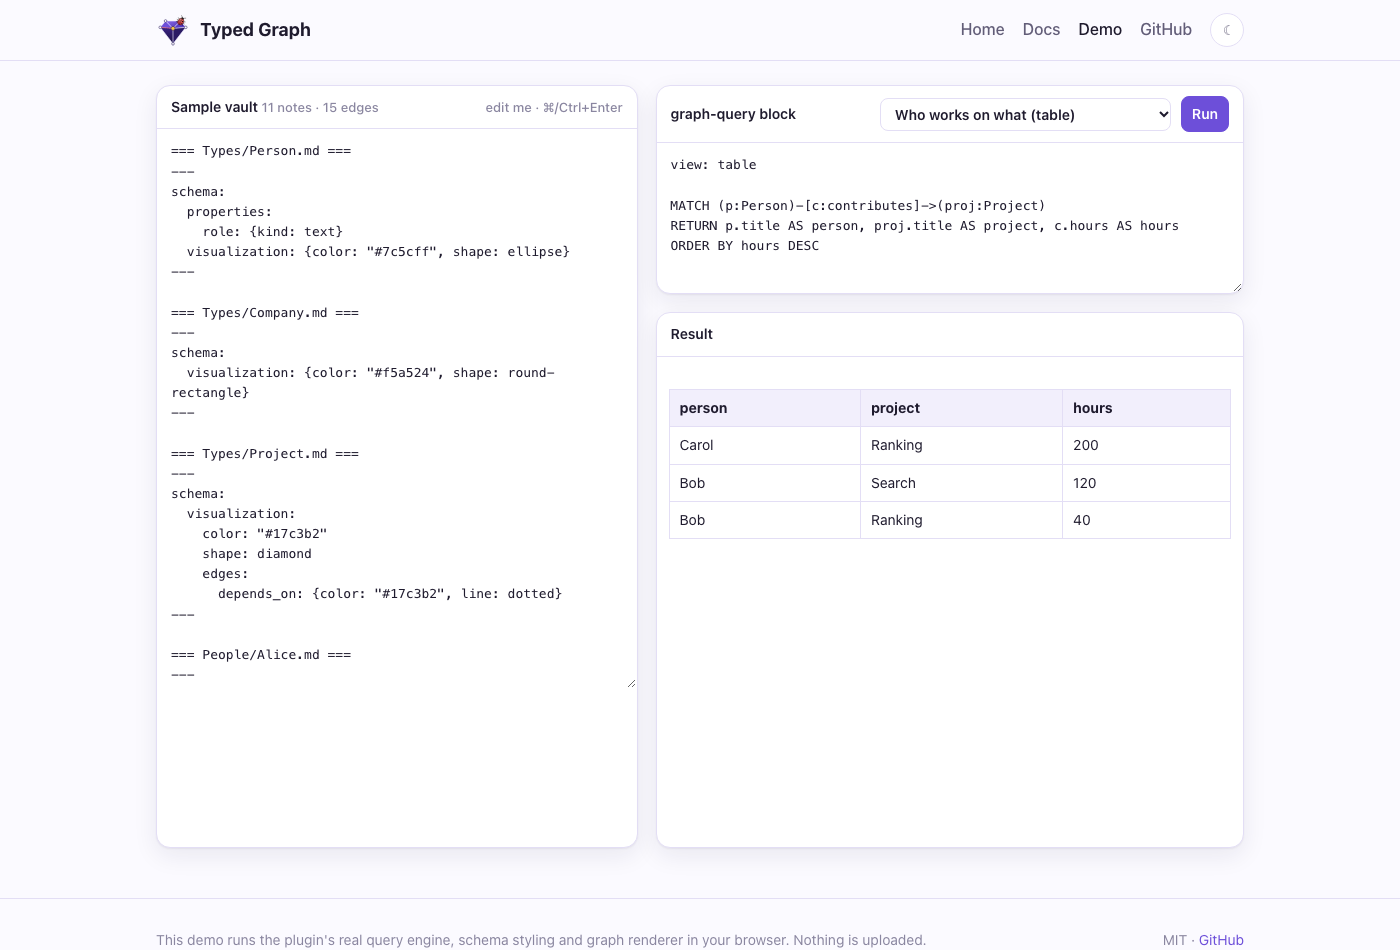Open the Home nav link

pos(982,30)
